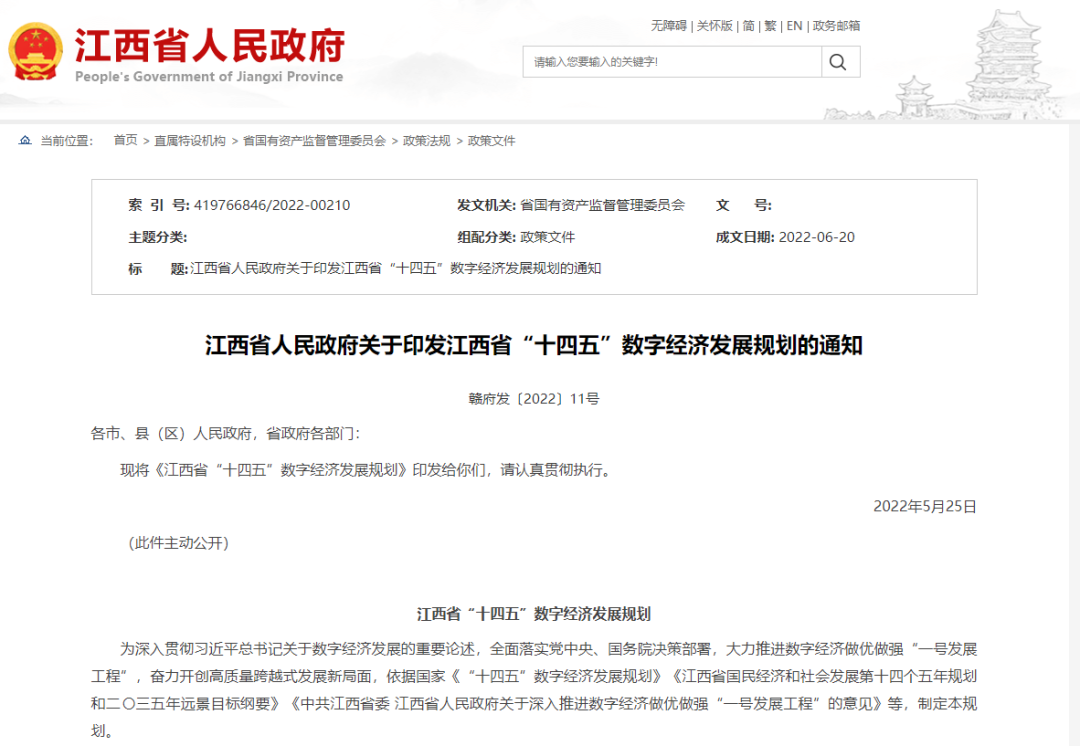
Task: Switch to 关怀版 care version
Action: [x=714, y=25]
